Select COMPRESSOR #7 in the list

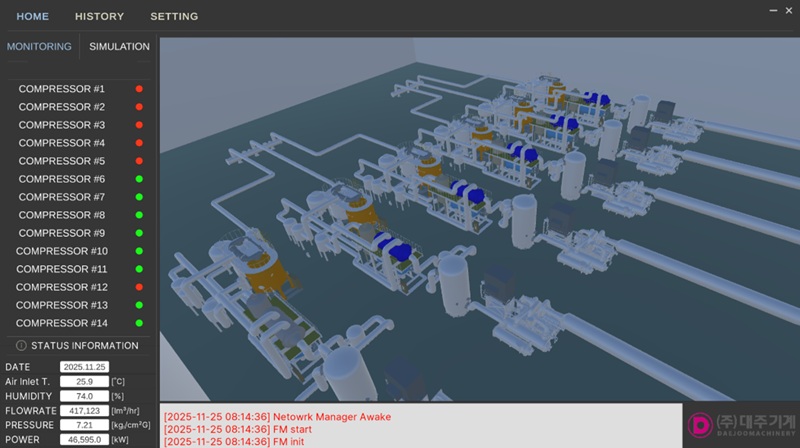[x=62, y=197]
